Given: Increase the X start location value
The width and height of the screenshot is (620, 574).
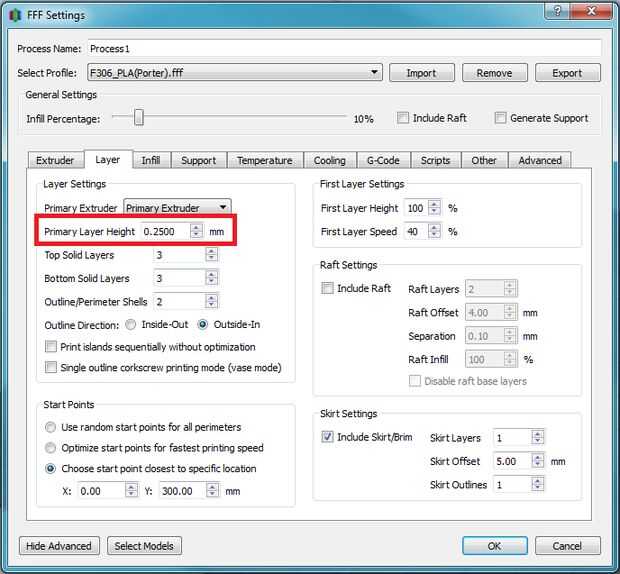Looking at the screenshot, I should pos(131,487).
